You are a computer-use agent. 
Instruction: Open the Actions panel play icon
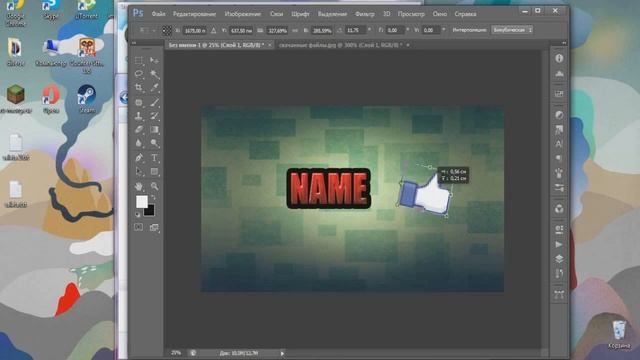(559, 244)
